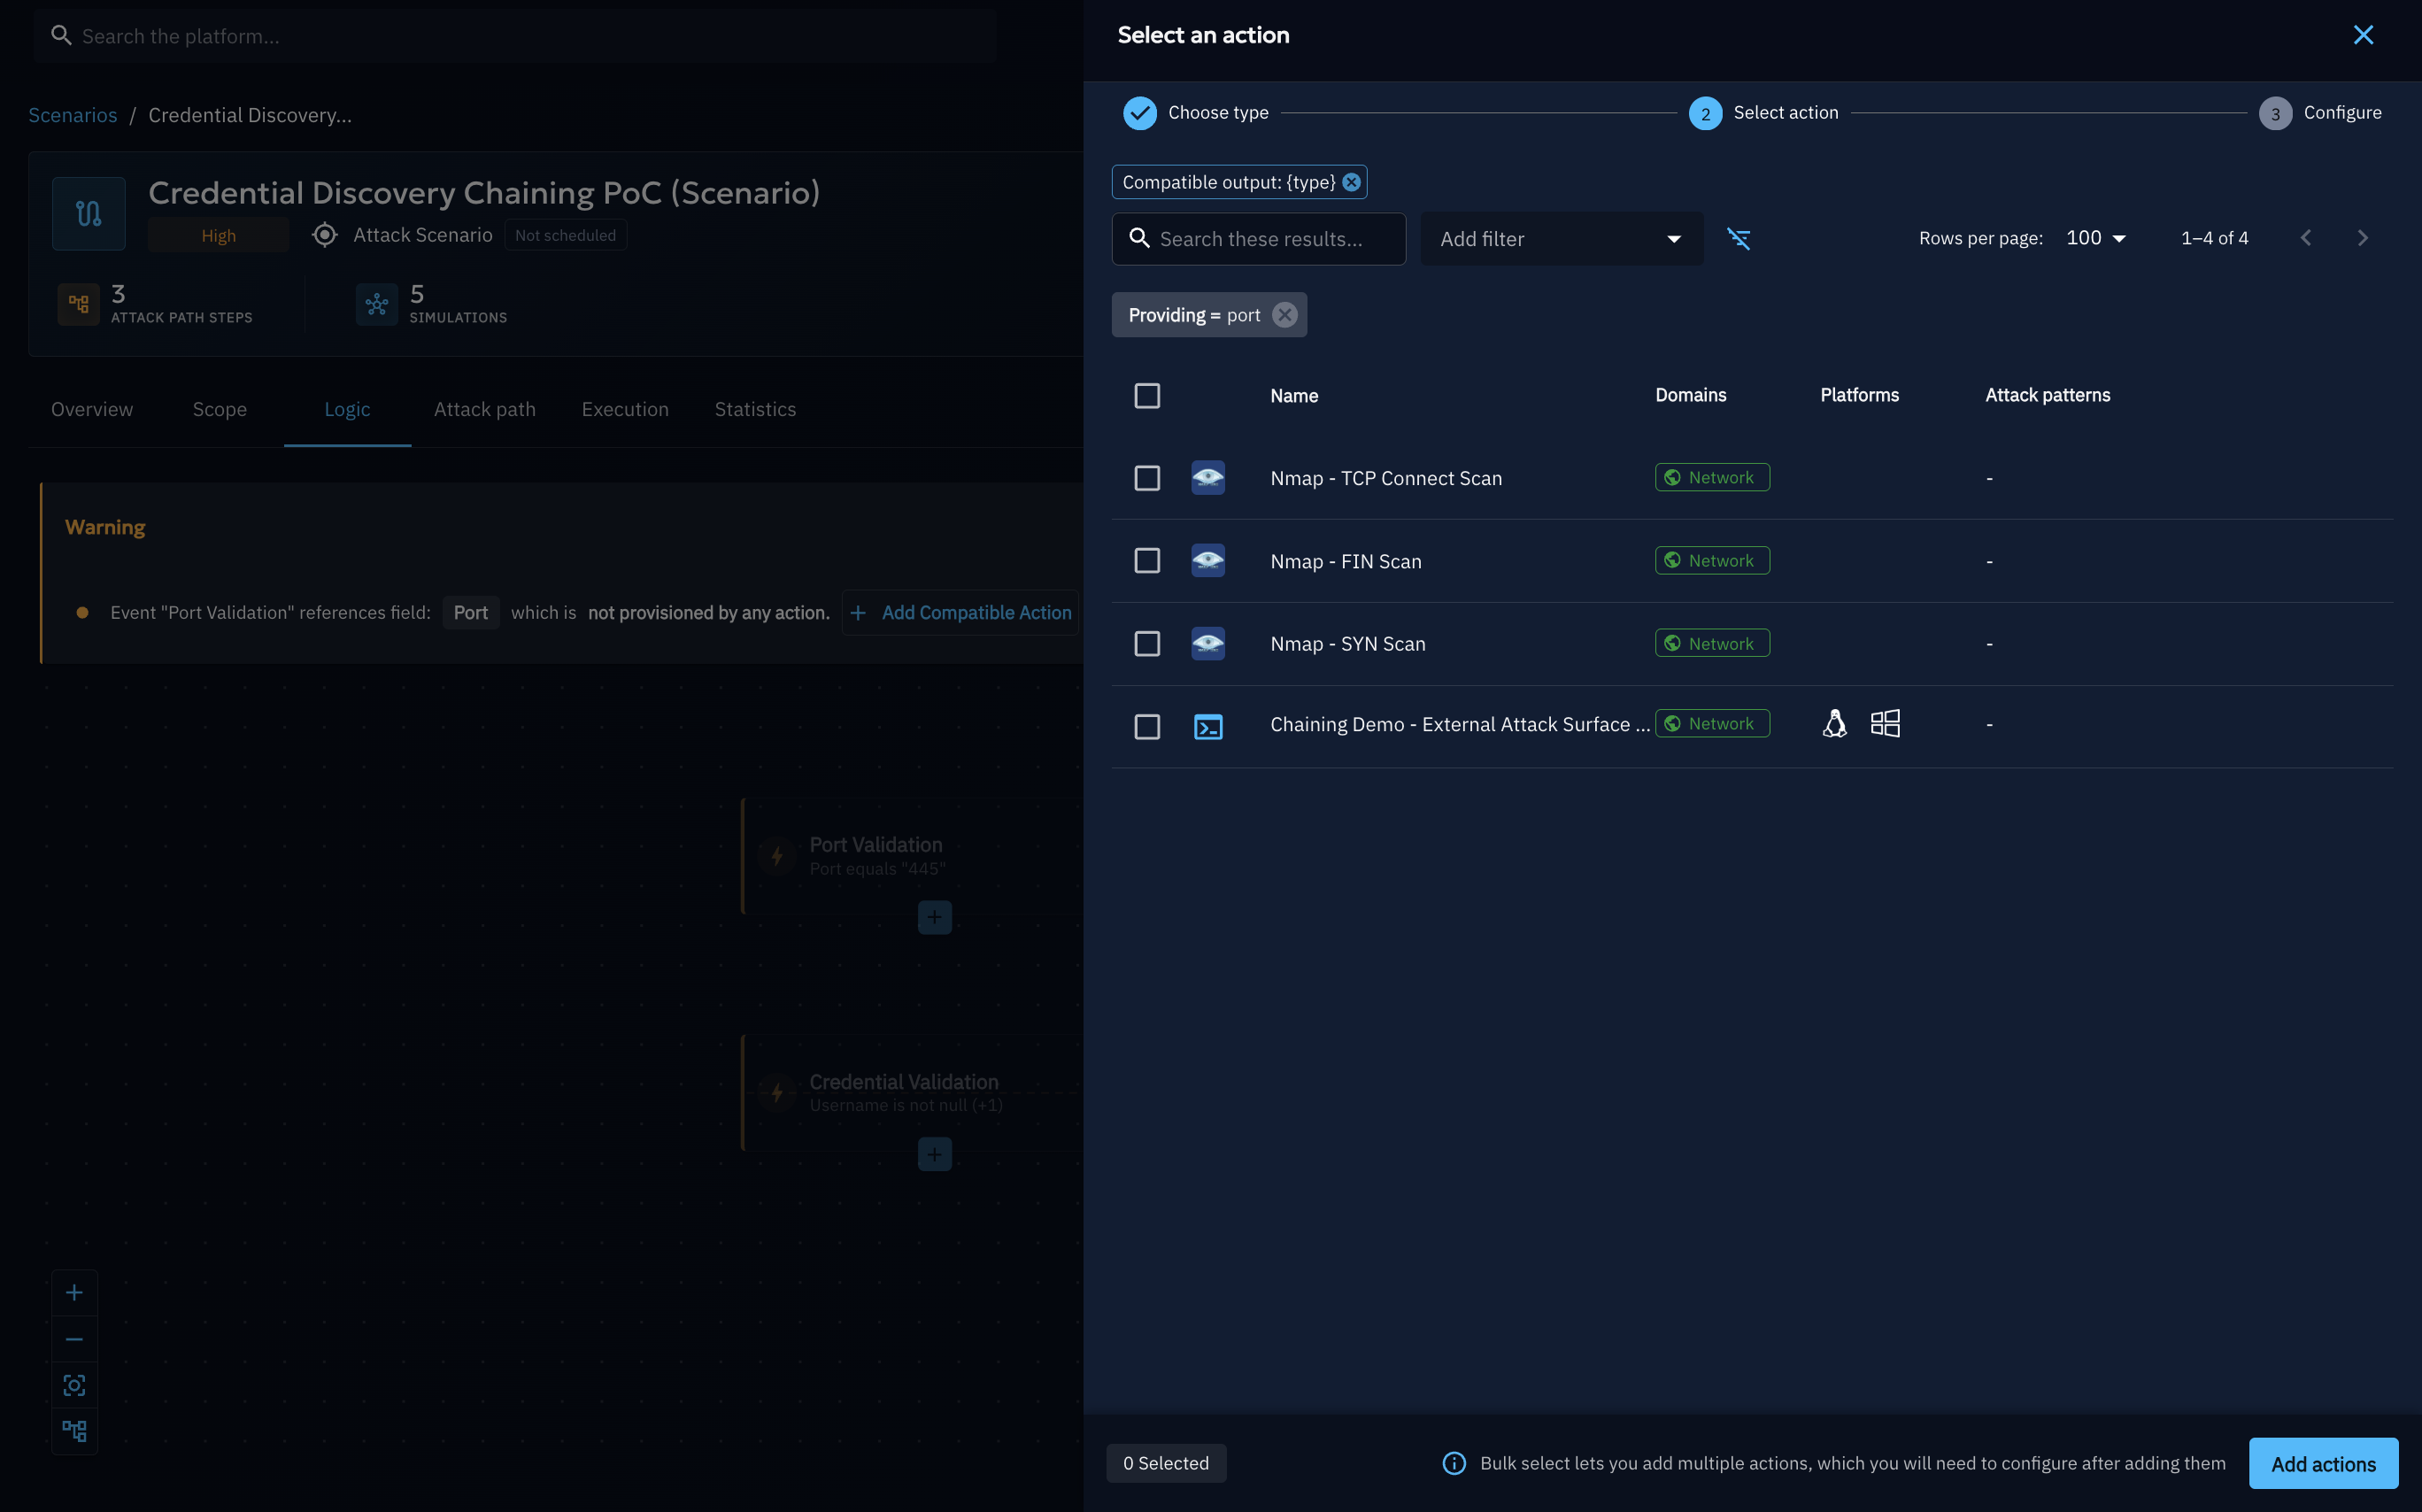
Task: Clear all filters with the crossed-filter icon
Action: 1739,238
